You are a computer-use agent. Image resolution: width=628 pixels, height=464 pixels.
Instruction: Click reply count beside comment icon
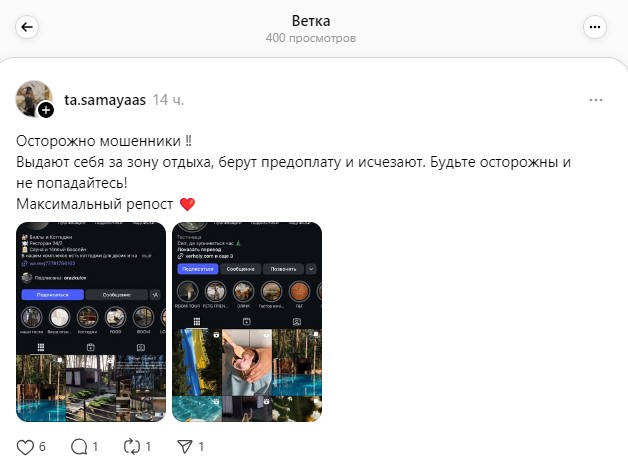pyautogui.click(x=95, y=447)
